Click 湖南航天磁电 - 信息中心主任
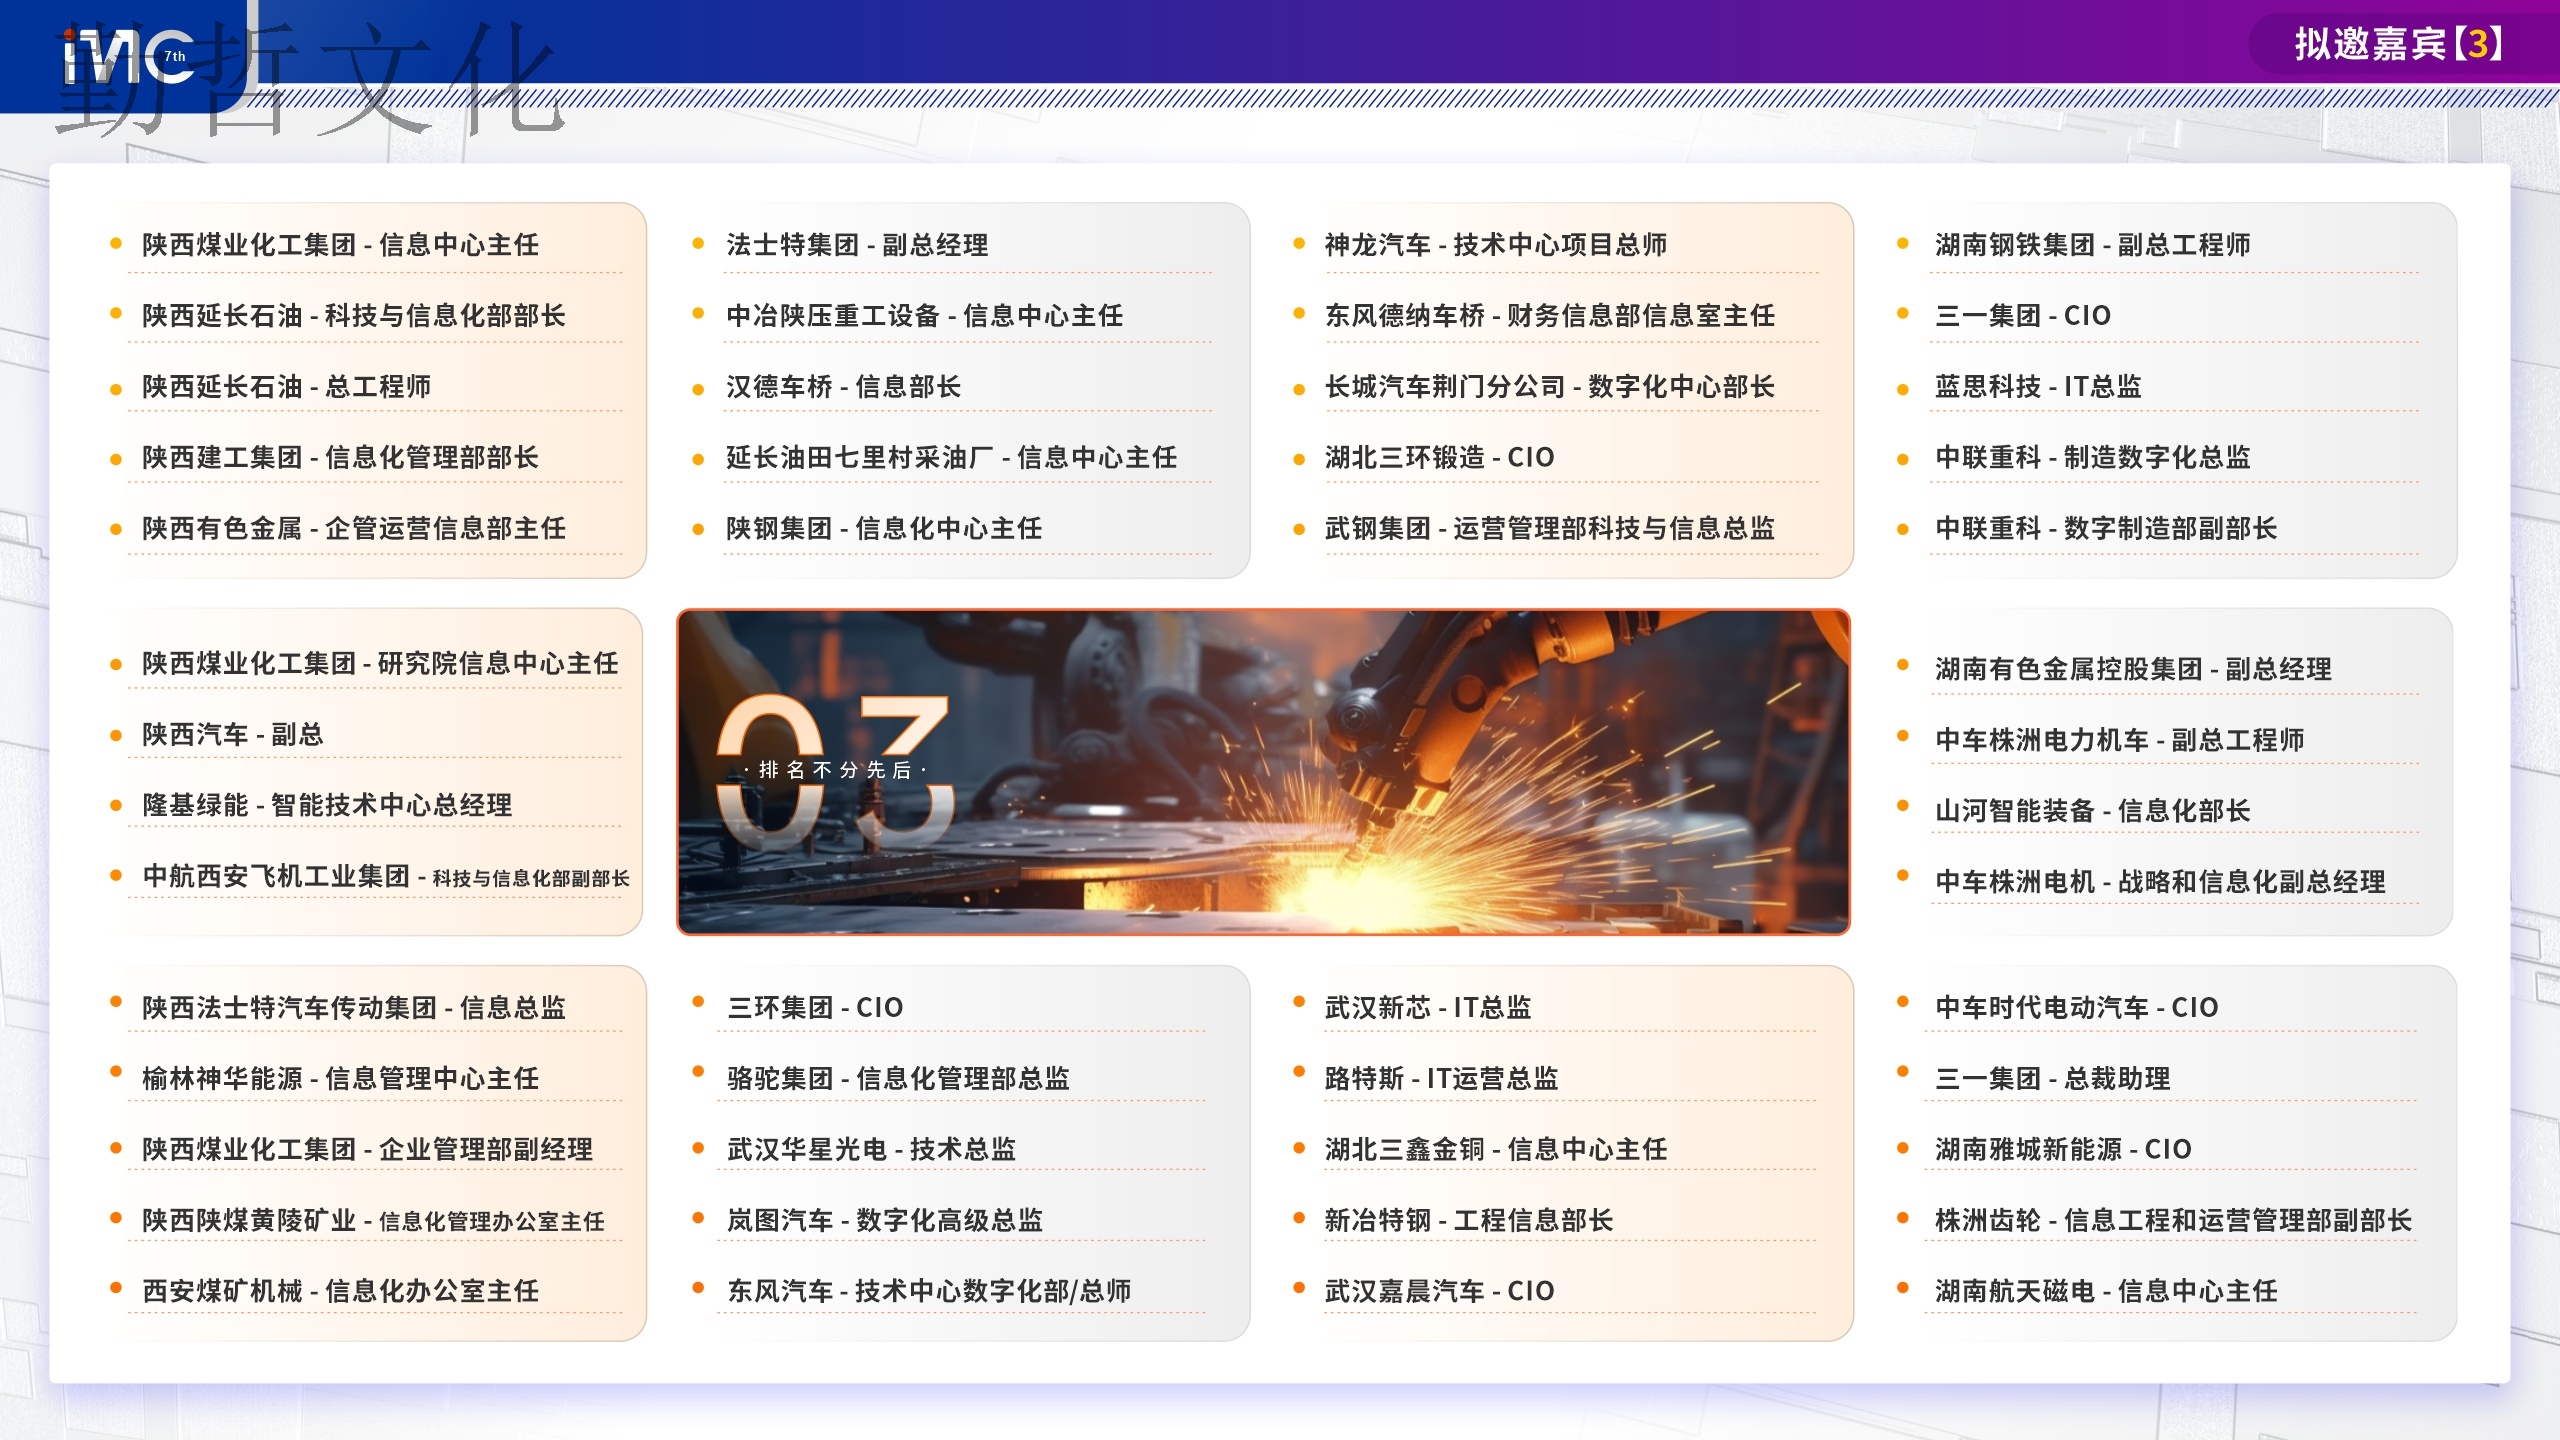 coord(2106,1292)
